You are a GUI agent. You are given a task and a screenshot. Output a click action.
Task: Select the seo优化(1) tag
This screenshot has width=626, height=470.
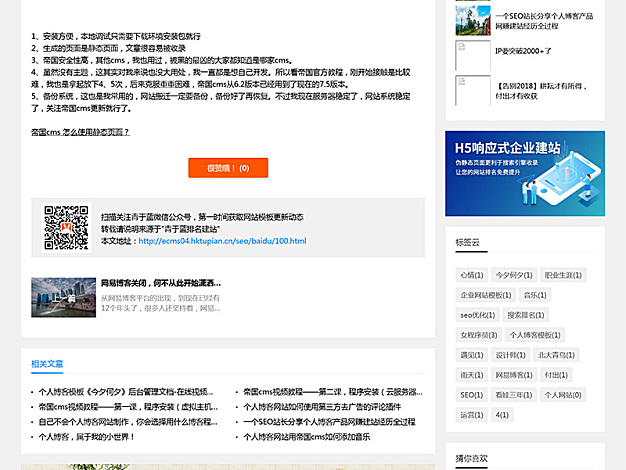(477, 315)
